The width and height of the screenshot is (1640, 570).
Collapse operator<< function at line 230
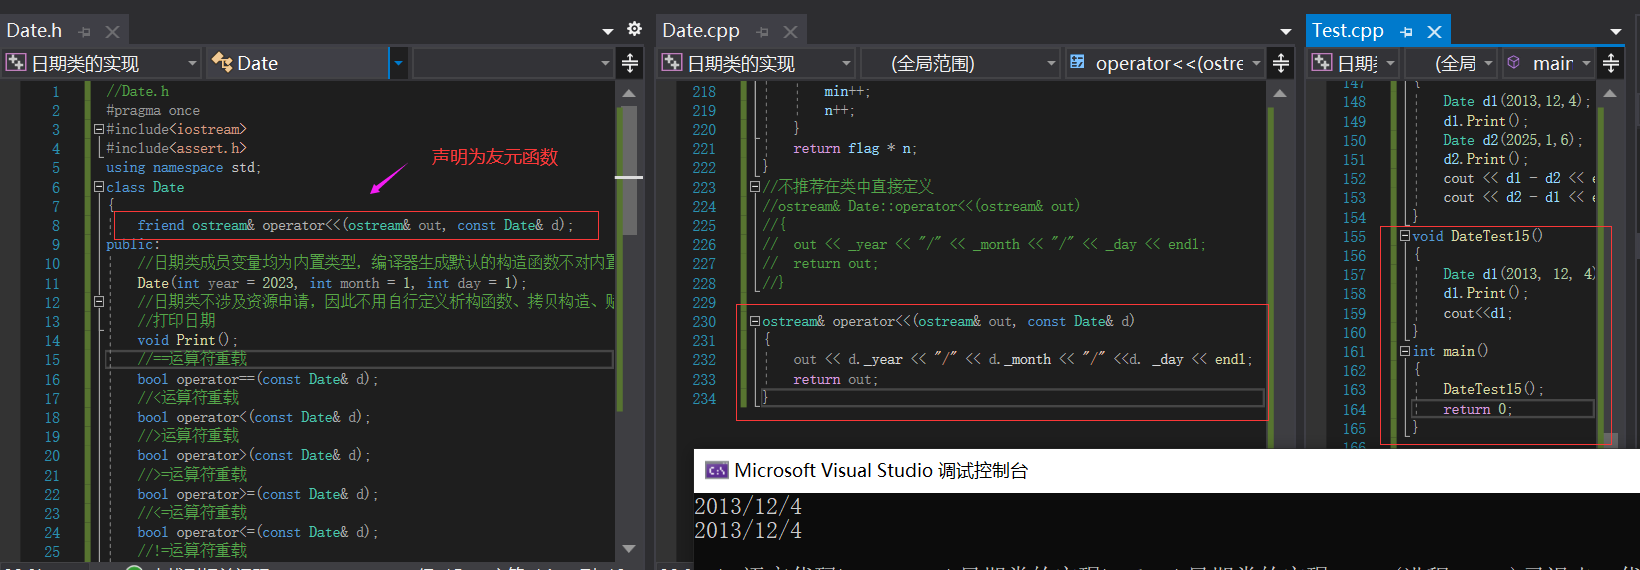pos(755,321)
